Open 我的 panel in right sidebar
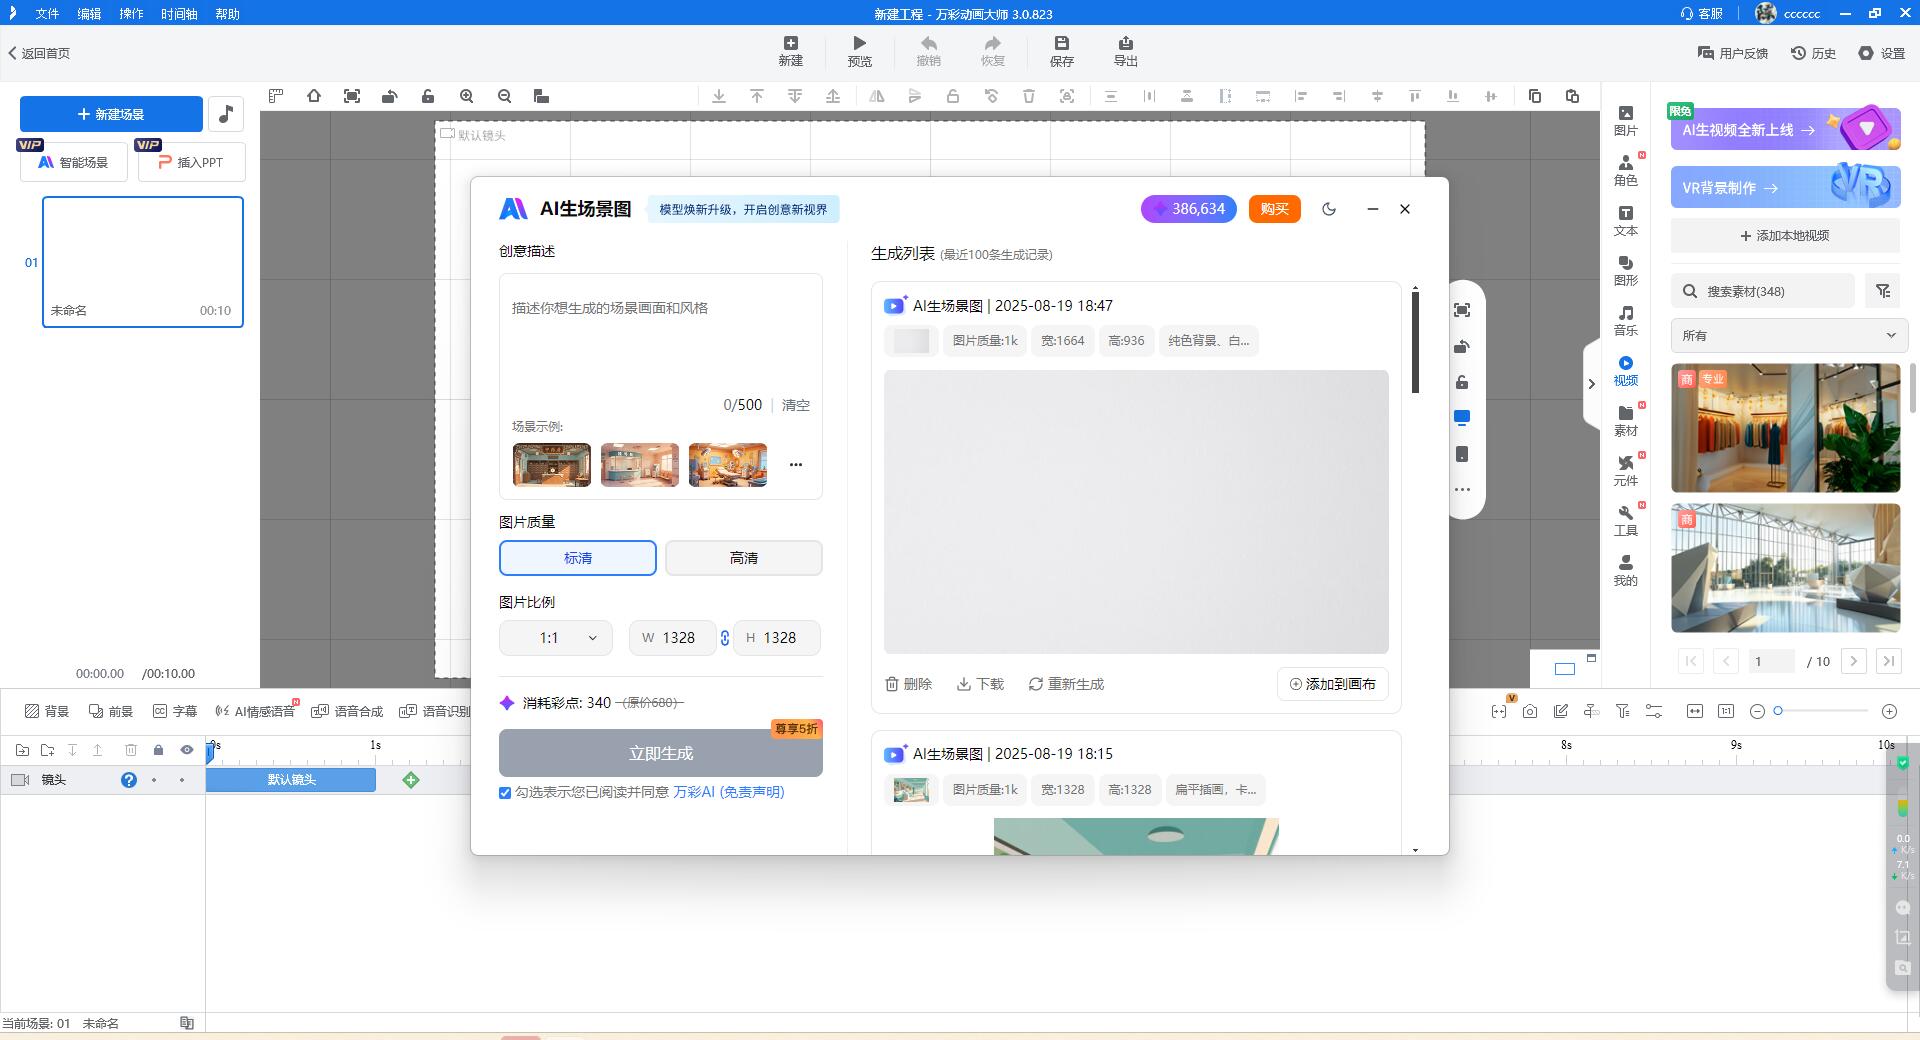This screenshot has height=1040, width=1920. point(1625,571)
